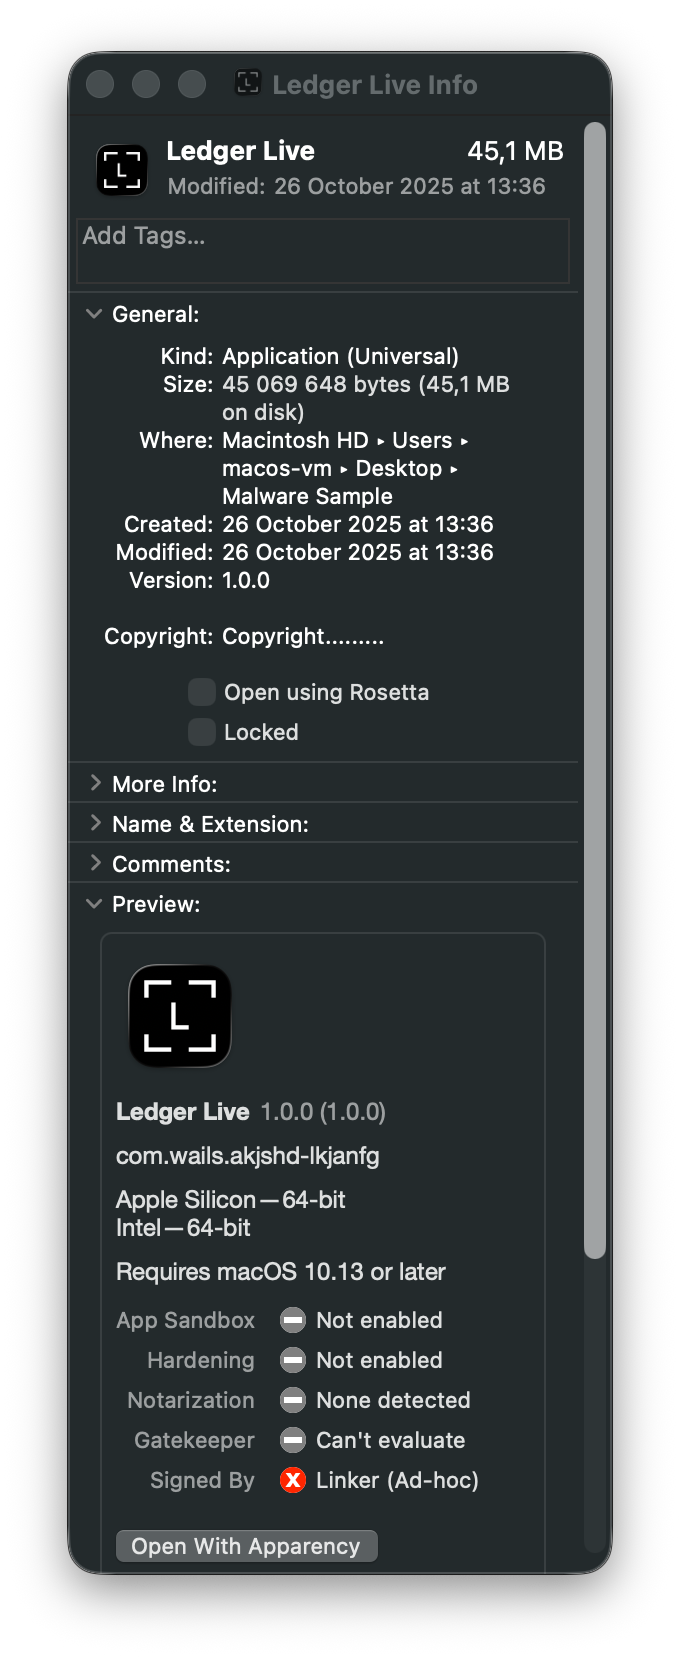The height and width of the screenshot is (1658, 680).
Task: Click the Ledger Live icon in title bar
Action: (x=247, y=84)
